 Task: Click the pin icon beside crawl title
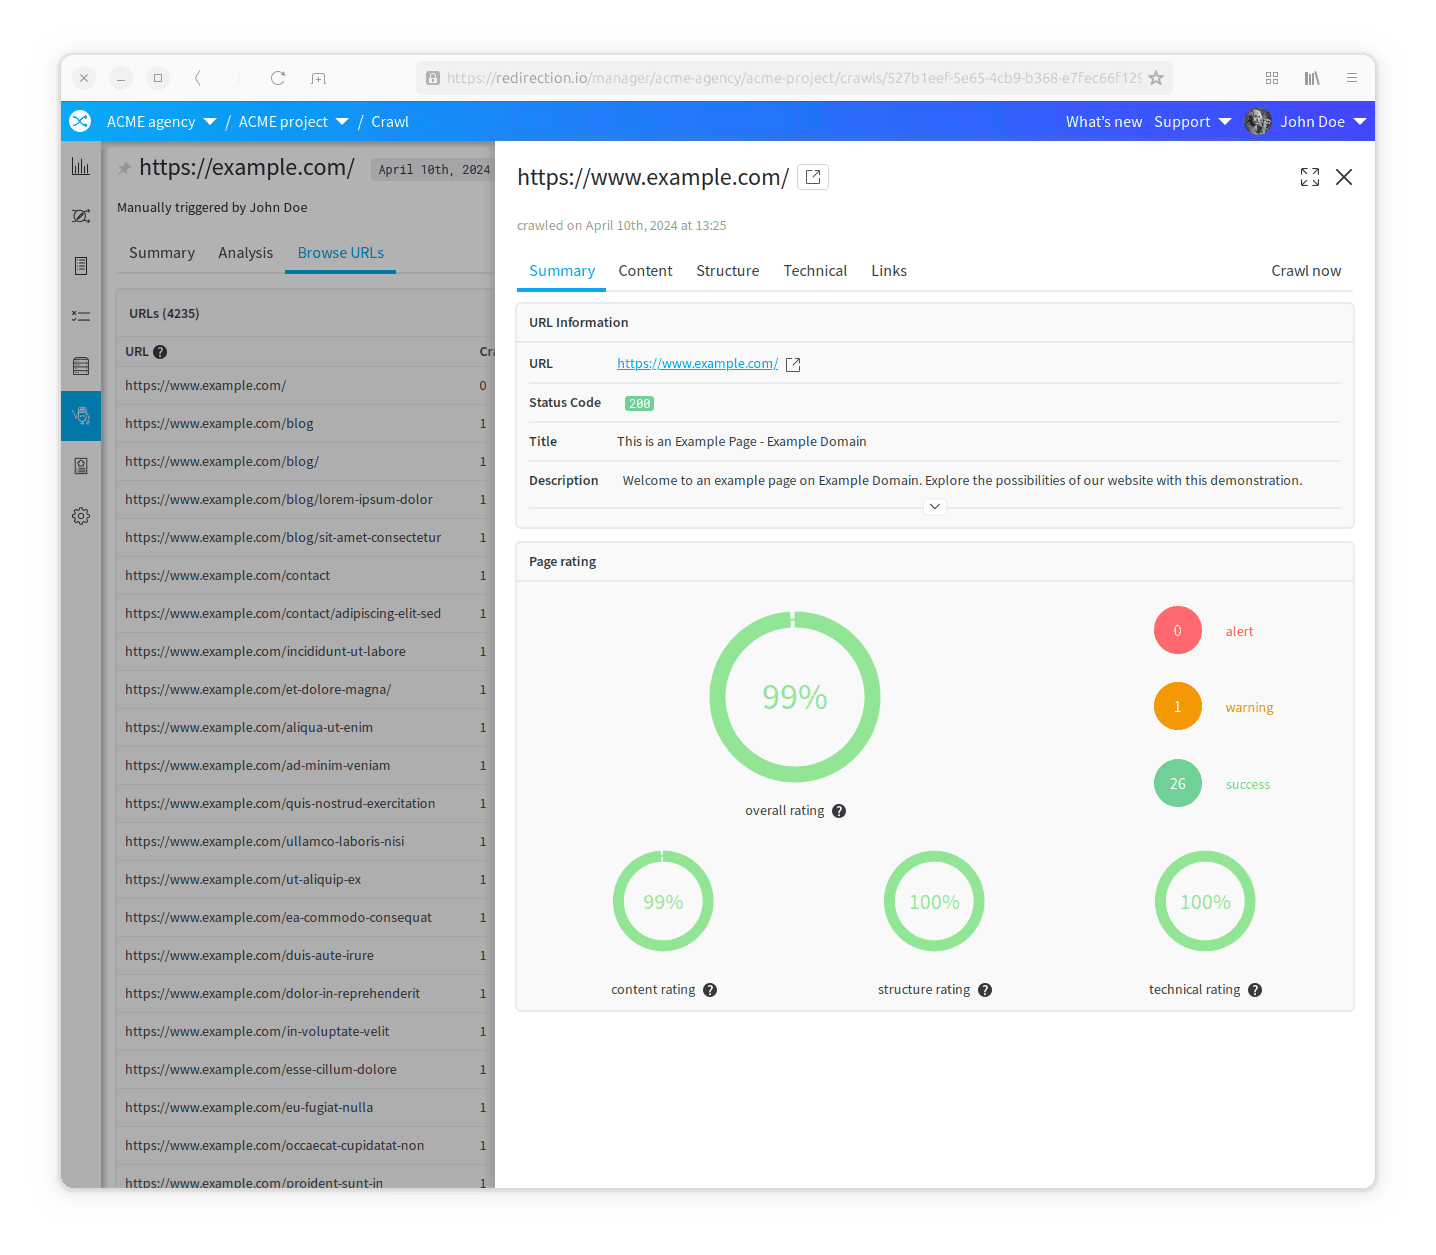[124, 168]
